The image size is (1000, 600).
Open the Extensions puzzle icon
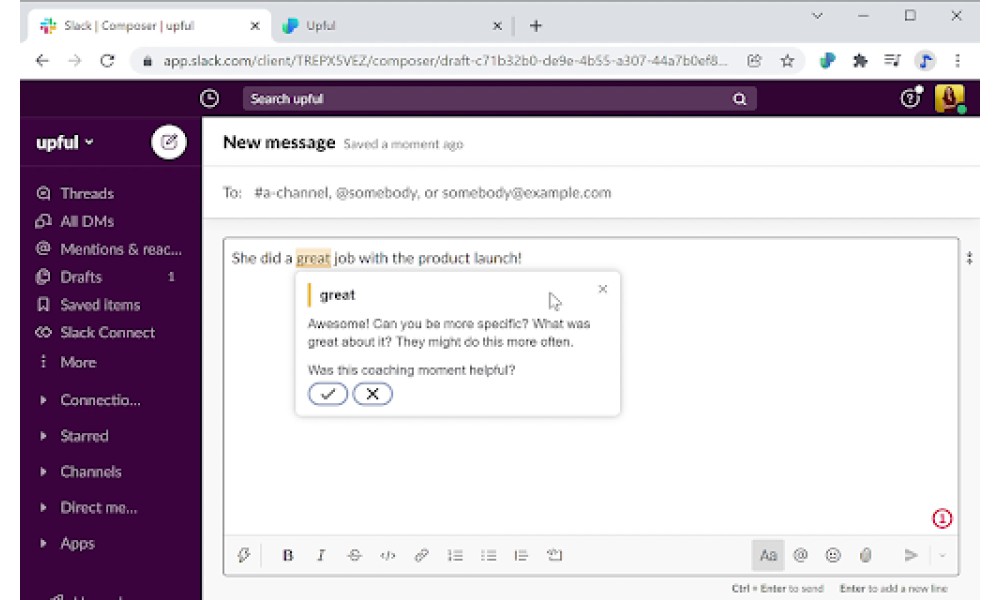click(x=860, y=61)
